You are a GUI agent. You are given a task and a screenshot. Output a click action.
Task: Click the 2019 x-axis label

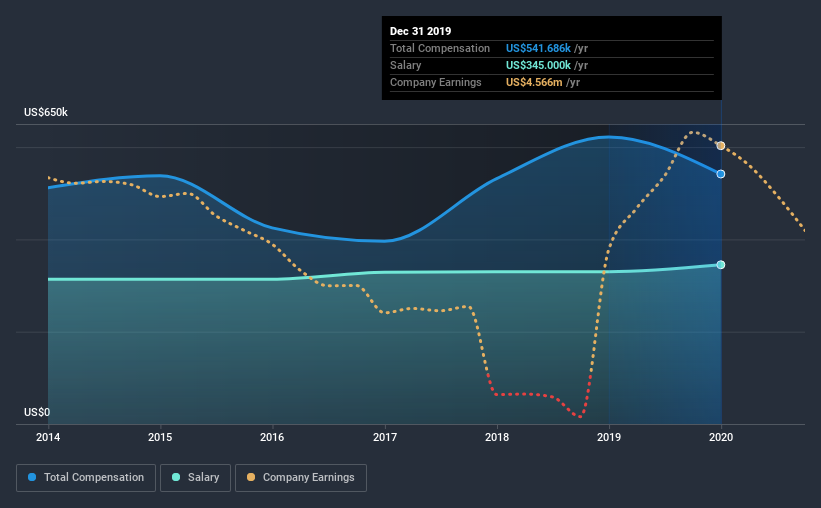pos(609,437)
